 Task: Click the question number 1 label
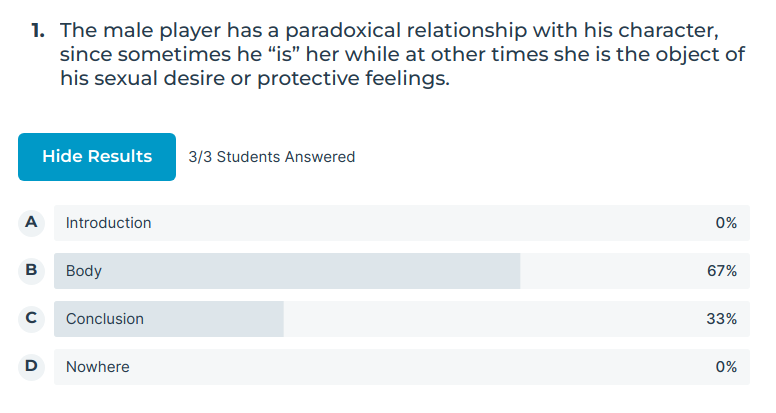click(38, 31)
